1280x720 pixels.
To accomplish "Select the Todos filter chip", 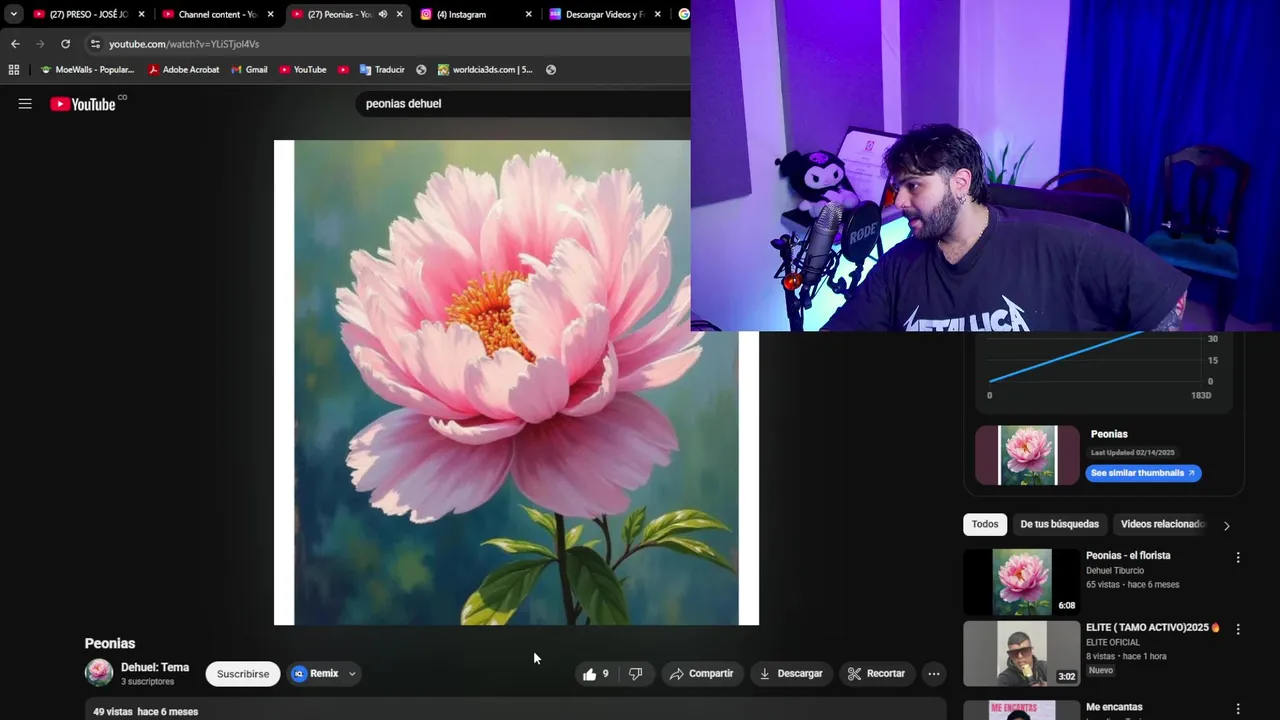I will point(985,524).
